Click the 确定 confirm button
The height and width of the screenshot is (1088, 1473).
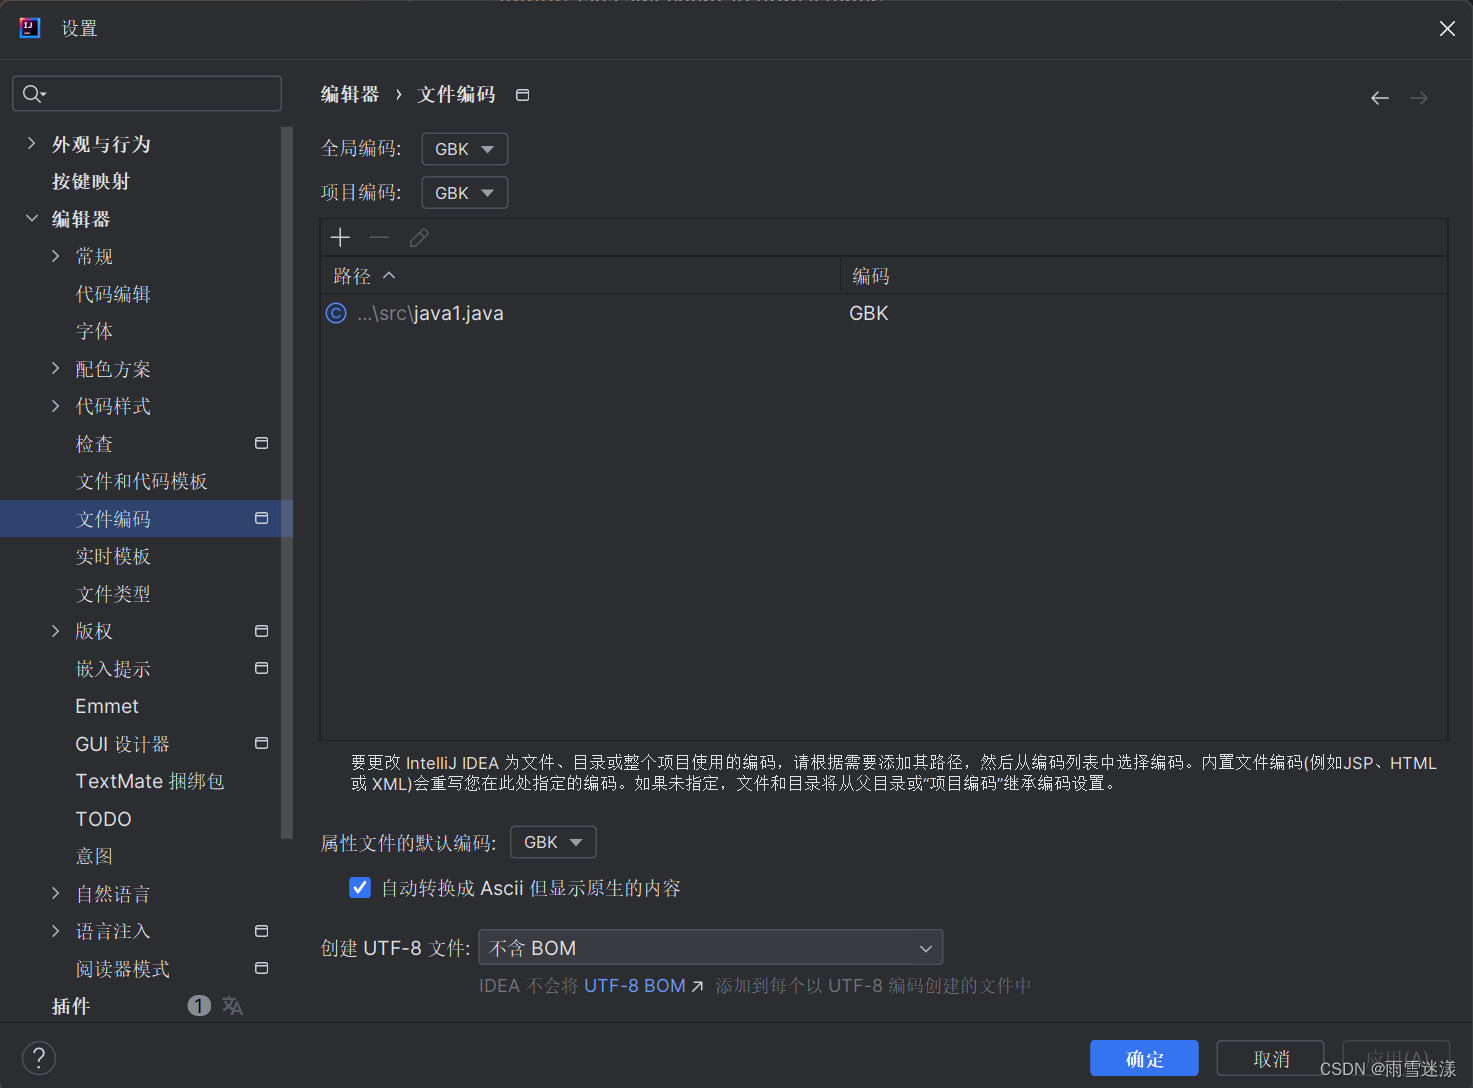pyautogui.click(x=1144, y=1057)
